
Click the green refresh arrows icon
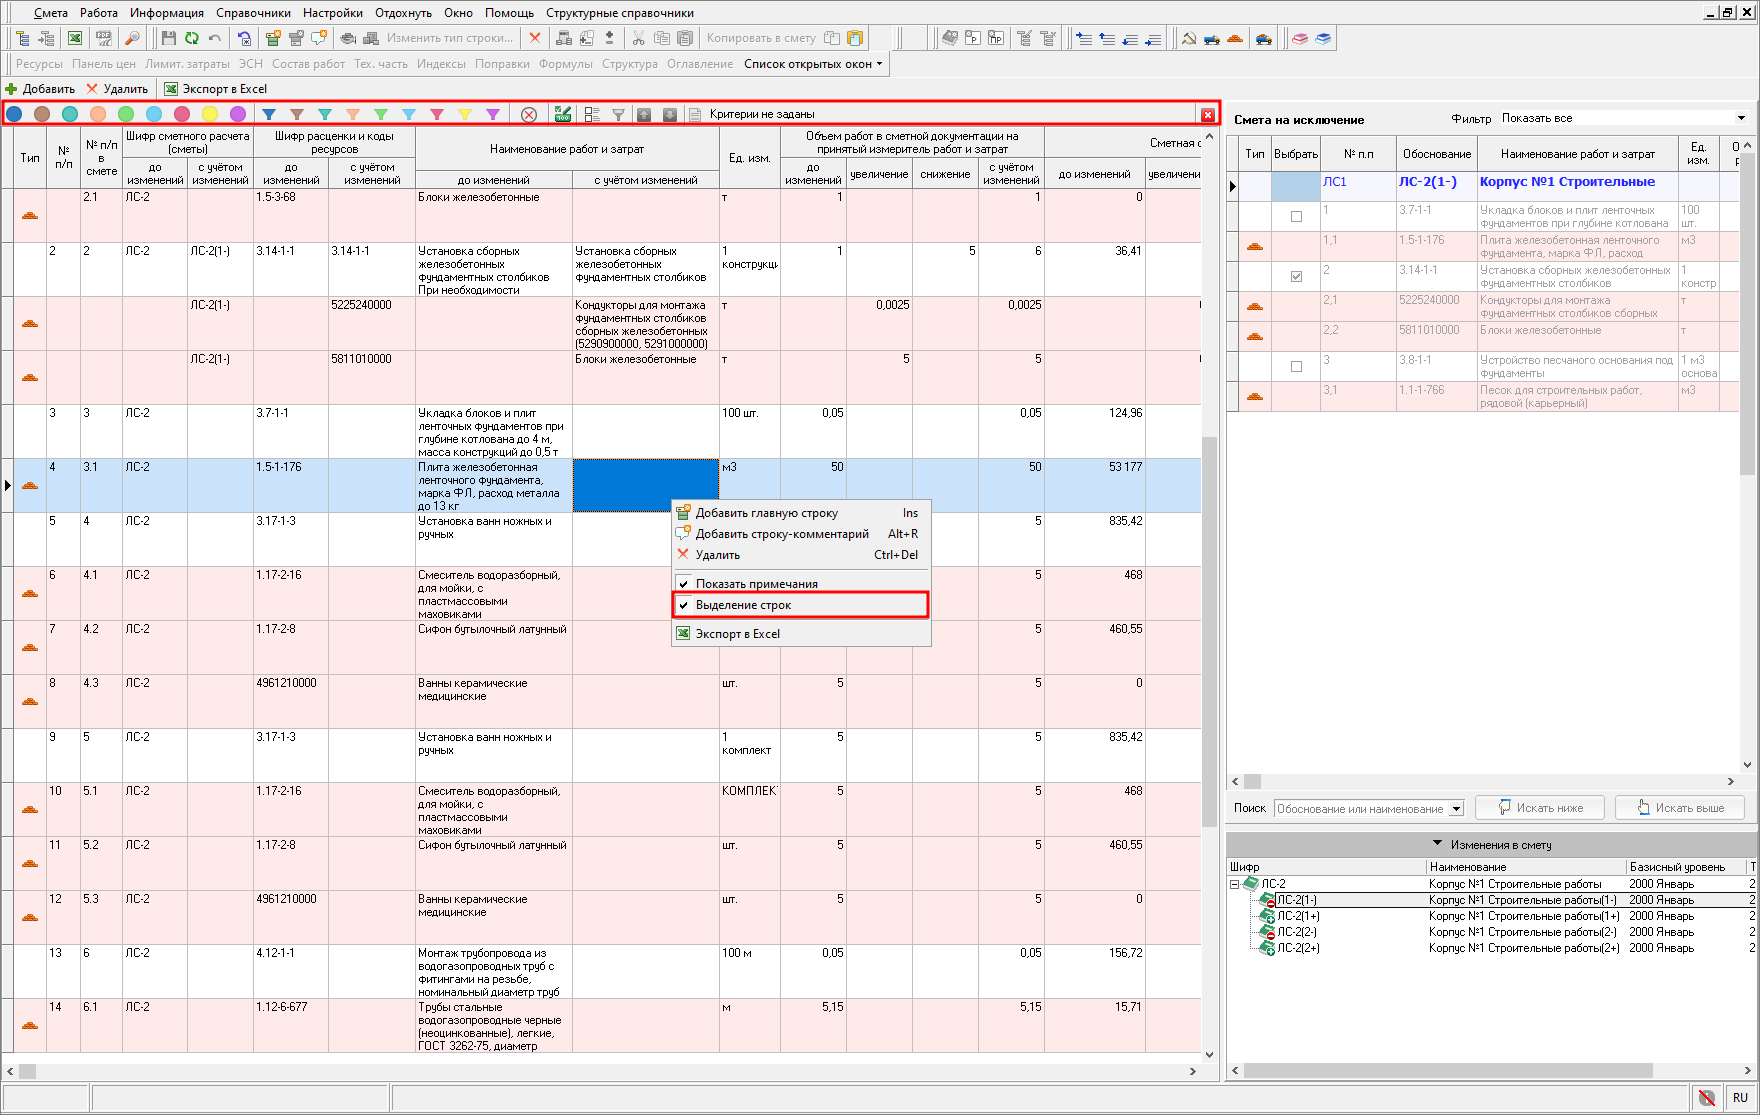[191, 38]
